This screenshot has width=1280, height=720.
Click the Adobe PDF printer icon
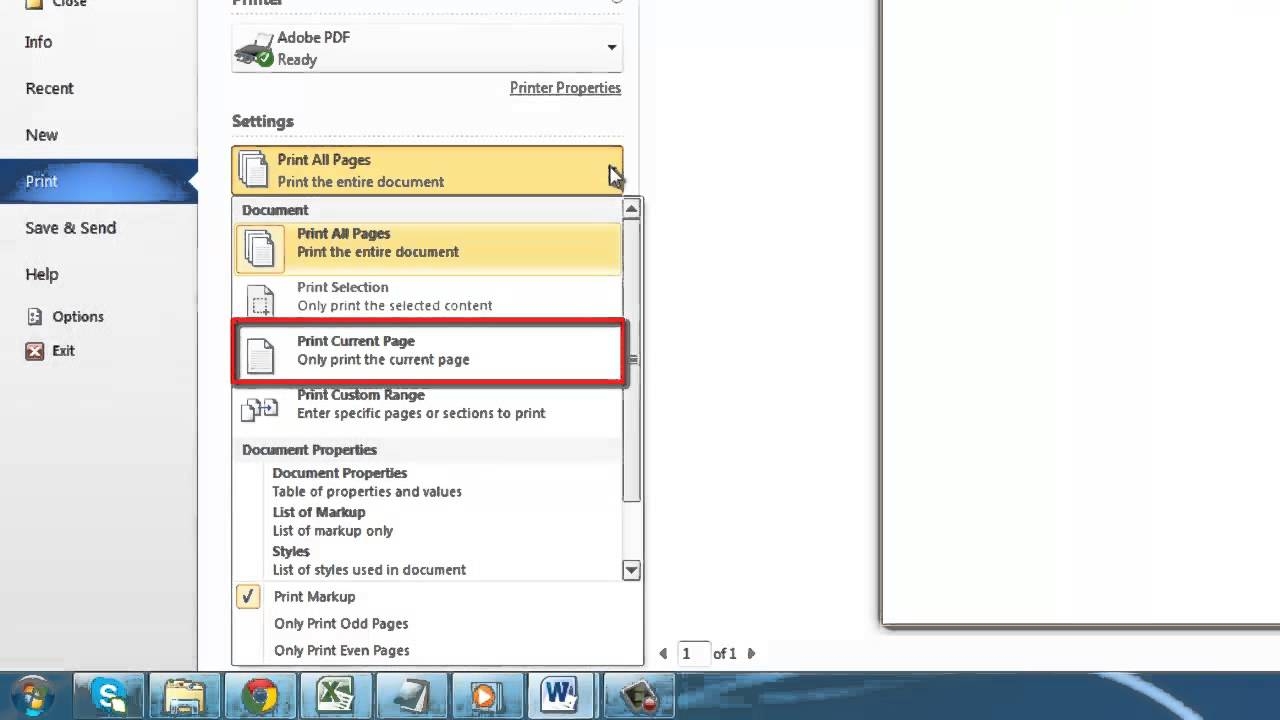[x=254, y=48]
